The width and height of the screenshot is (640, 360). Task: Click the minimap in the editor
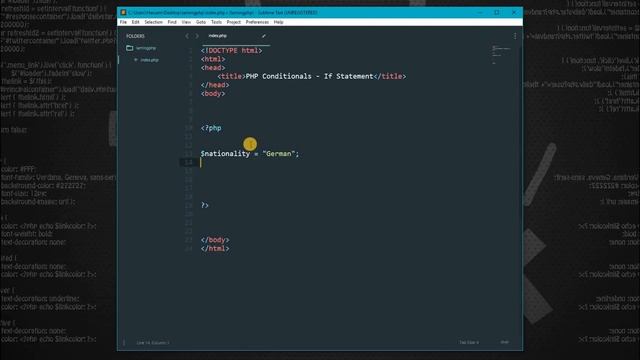(x=501, y=55)
